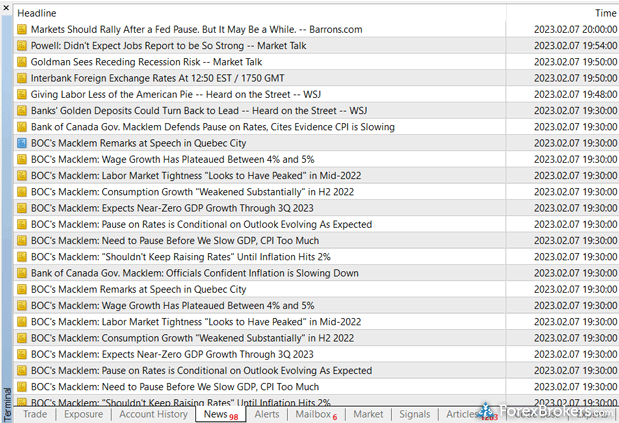
Task: Click the time cell in the Interbank Foreign Exchange row
Action: tap(575, 78)
